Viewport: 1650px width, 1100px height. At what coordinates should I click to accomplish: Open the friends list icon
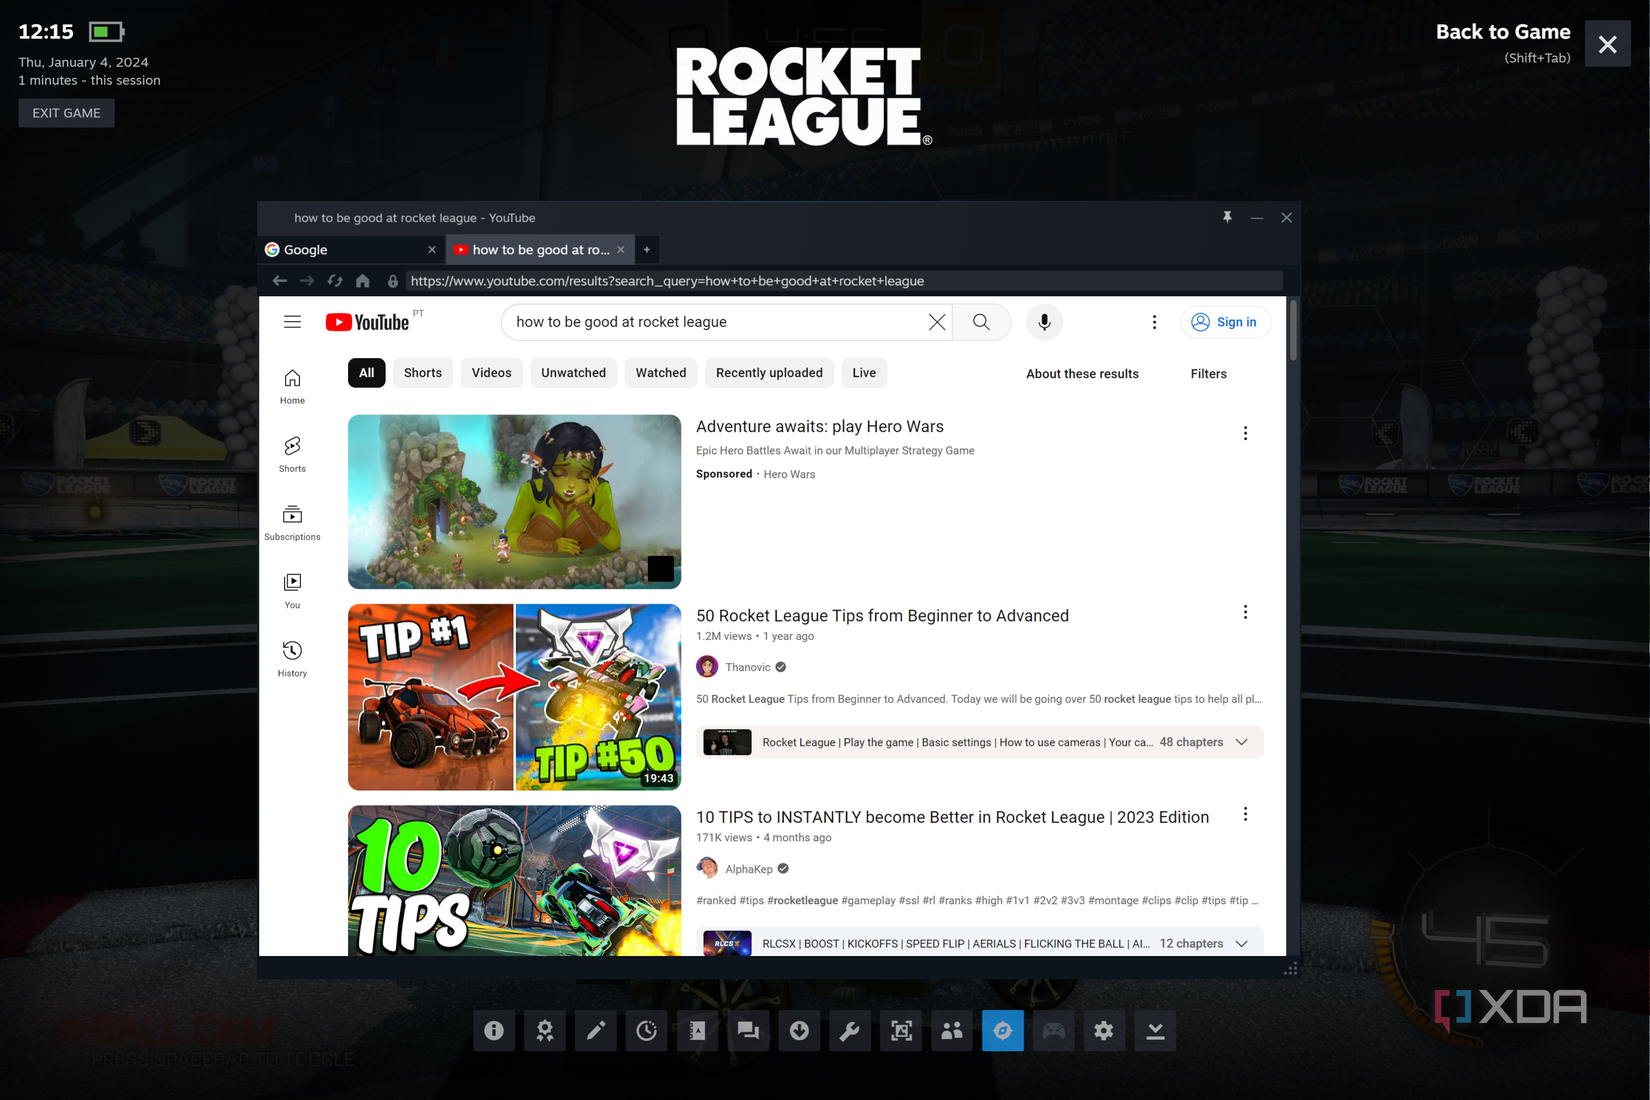click(951, 1030)
